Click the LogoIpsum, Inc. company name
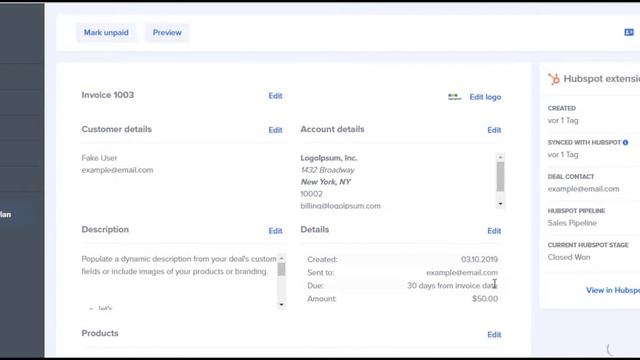 (329, 158)
